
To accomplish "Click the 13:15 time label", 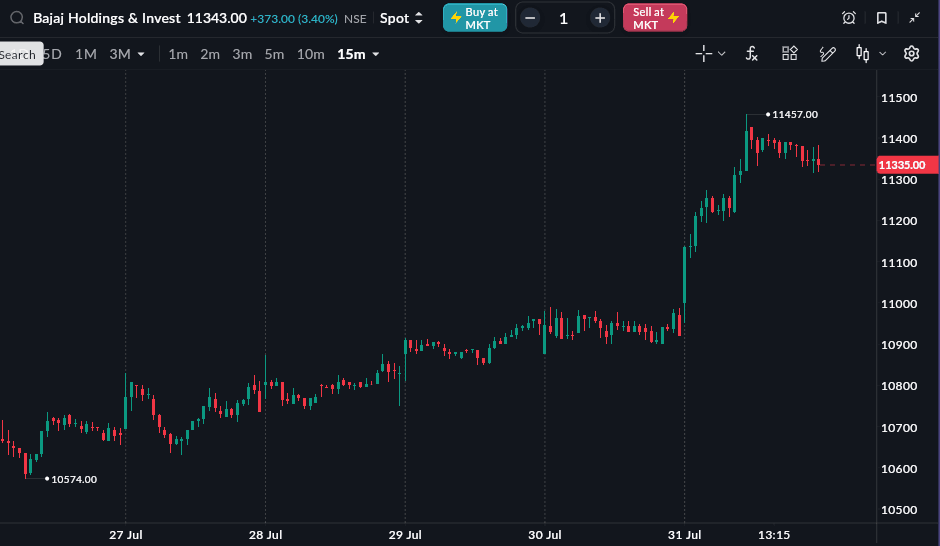I will [x=774, y=535].
